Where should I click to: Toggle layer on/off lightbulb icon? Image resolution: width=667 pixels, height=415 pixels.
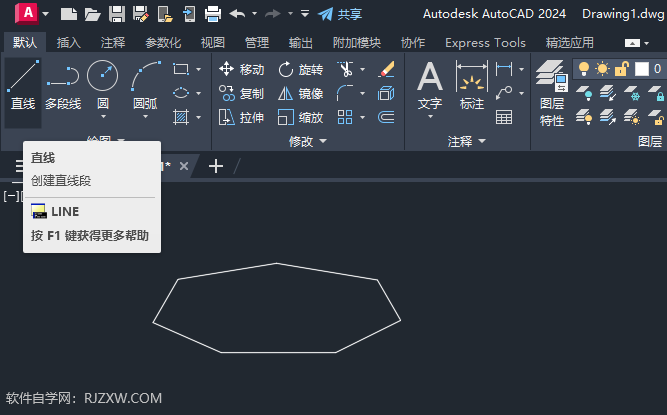(584, 68)
